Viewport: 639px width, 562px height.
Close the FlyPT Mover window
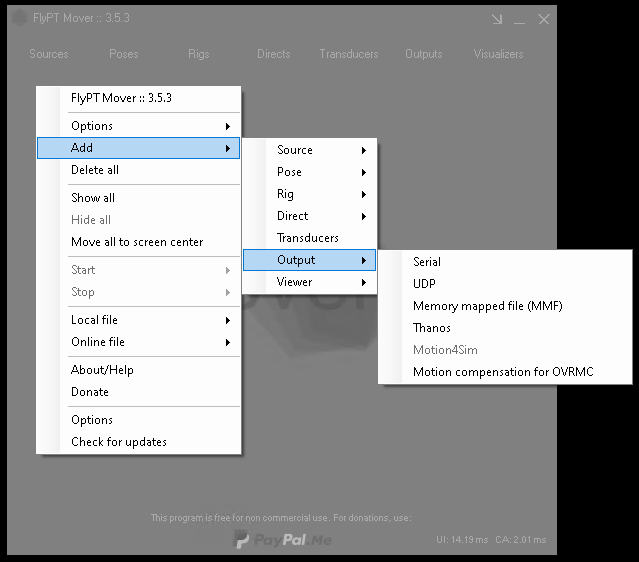click(544, 19)
